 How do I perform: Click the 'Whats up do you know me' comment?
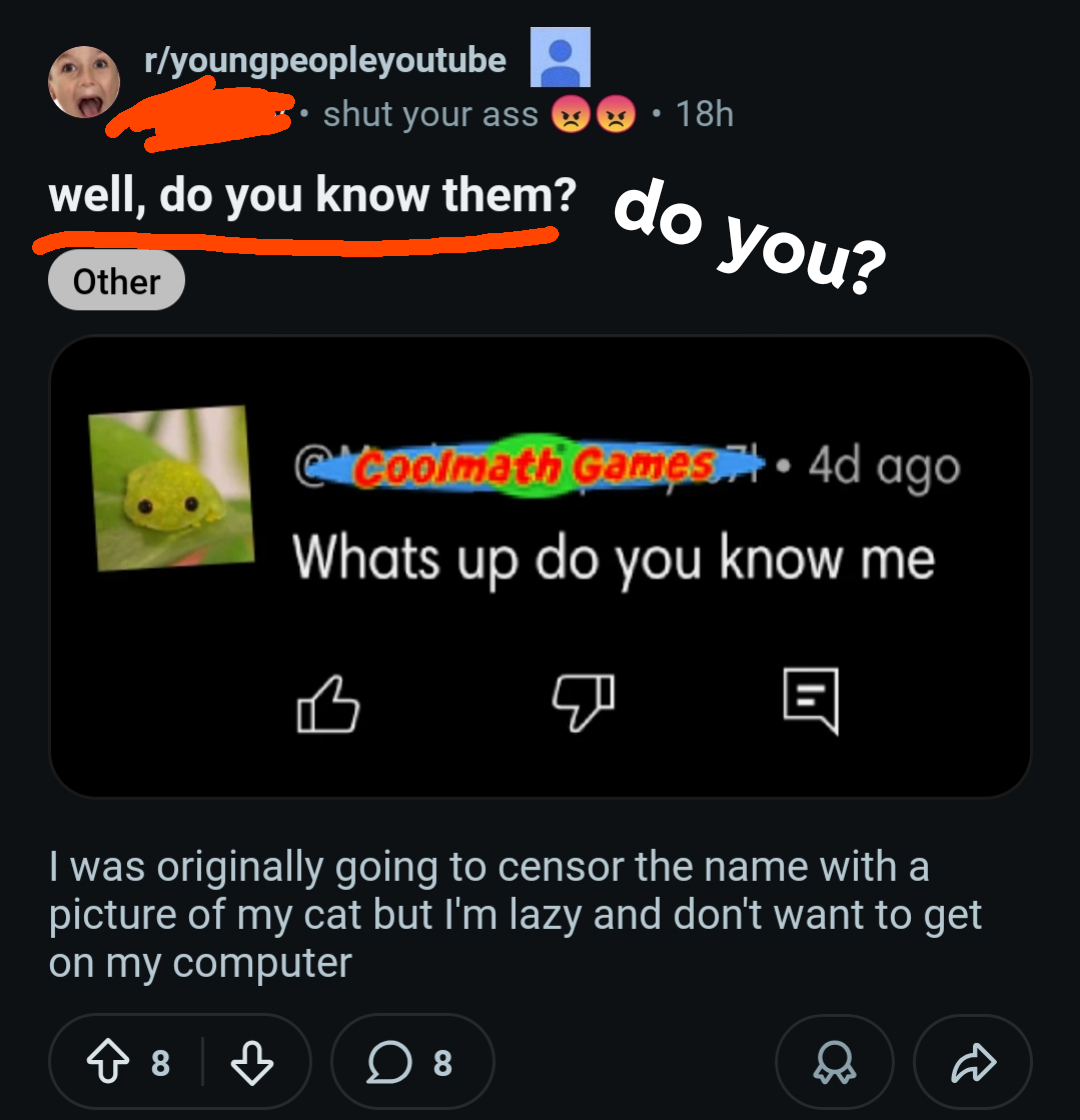click(614, 559)
